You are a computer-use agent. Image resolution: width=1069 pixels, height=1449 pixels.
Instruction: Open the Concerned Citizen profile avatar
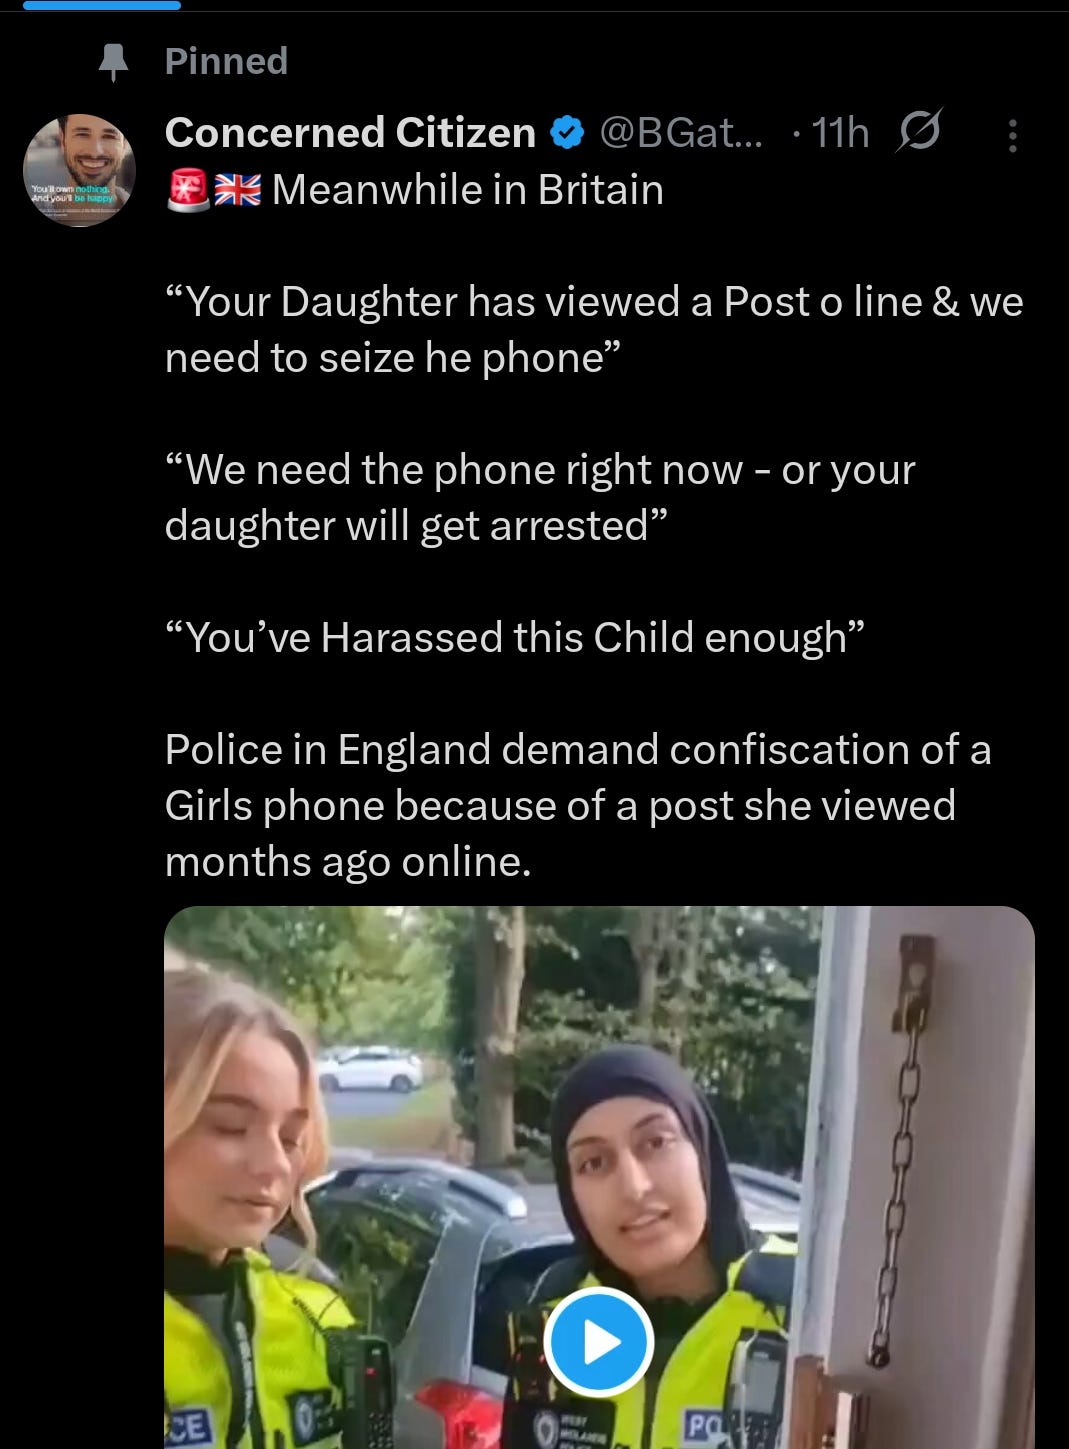[x=79, y=170]
